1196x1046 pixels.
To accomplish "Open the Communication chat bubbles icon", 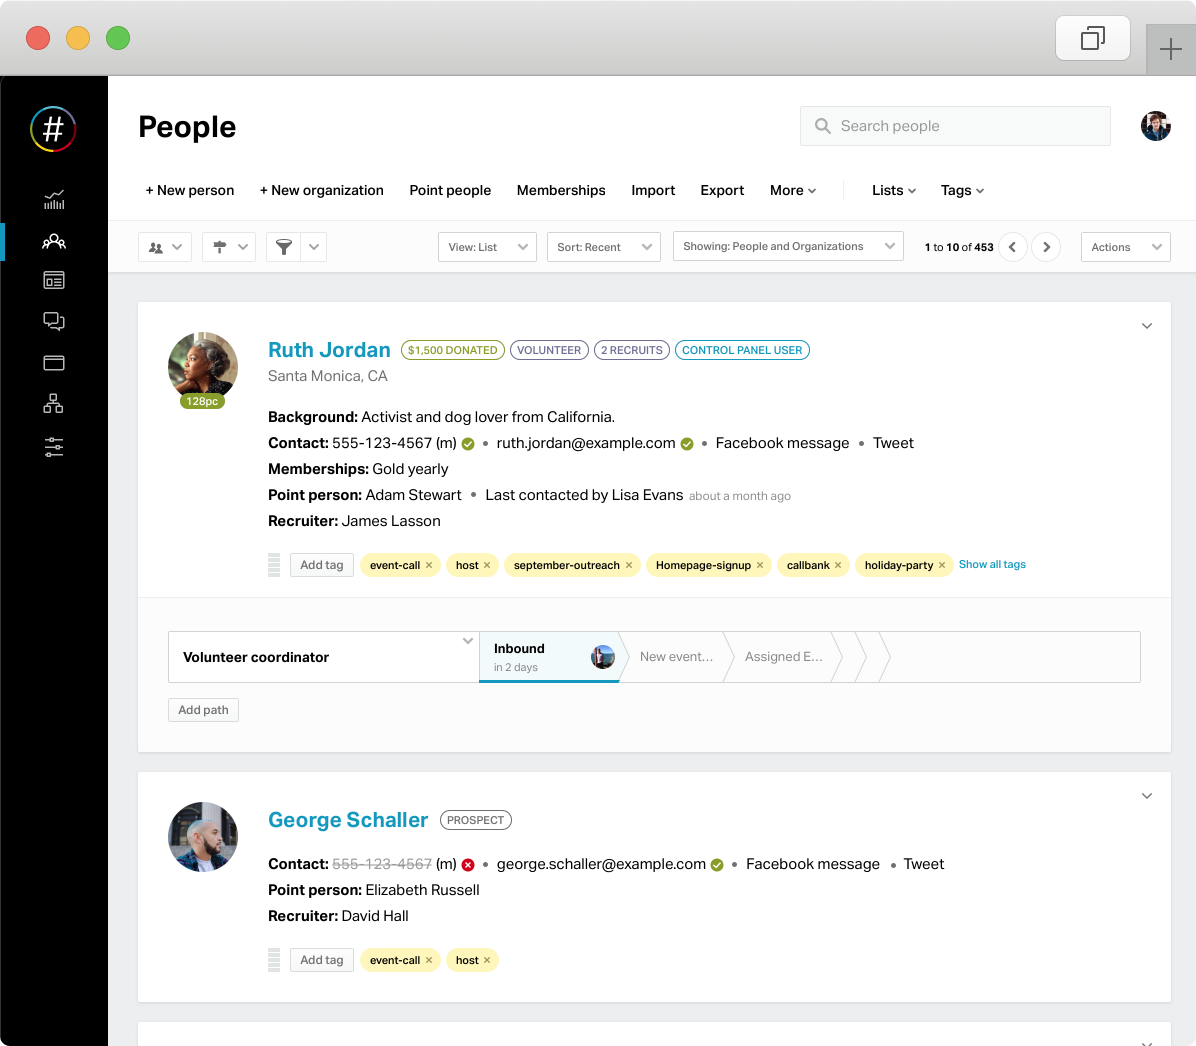I will [54, 321].
